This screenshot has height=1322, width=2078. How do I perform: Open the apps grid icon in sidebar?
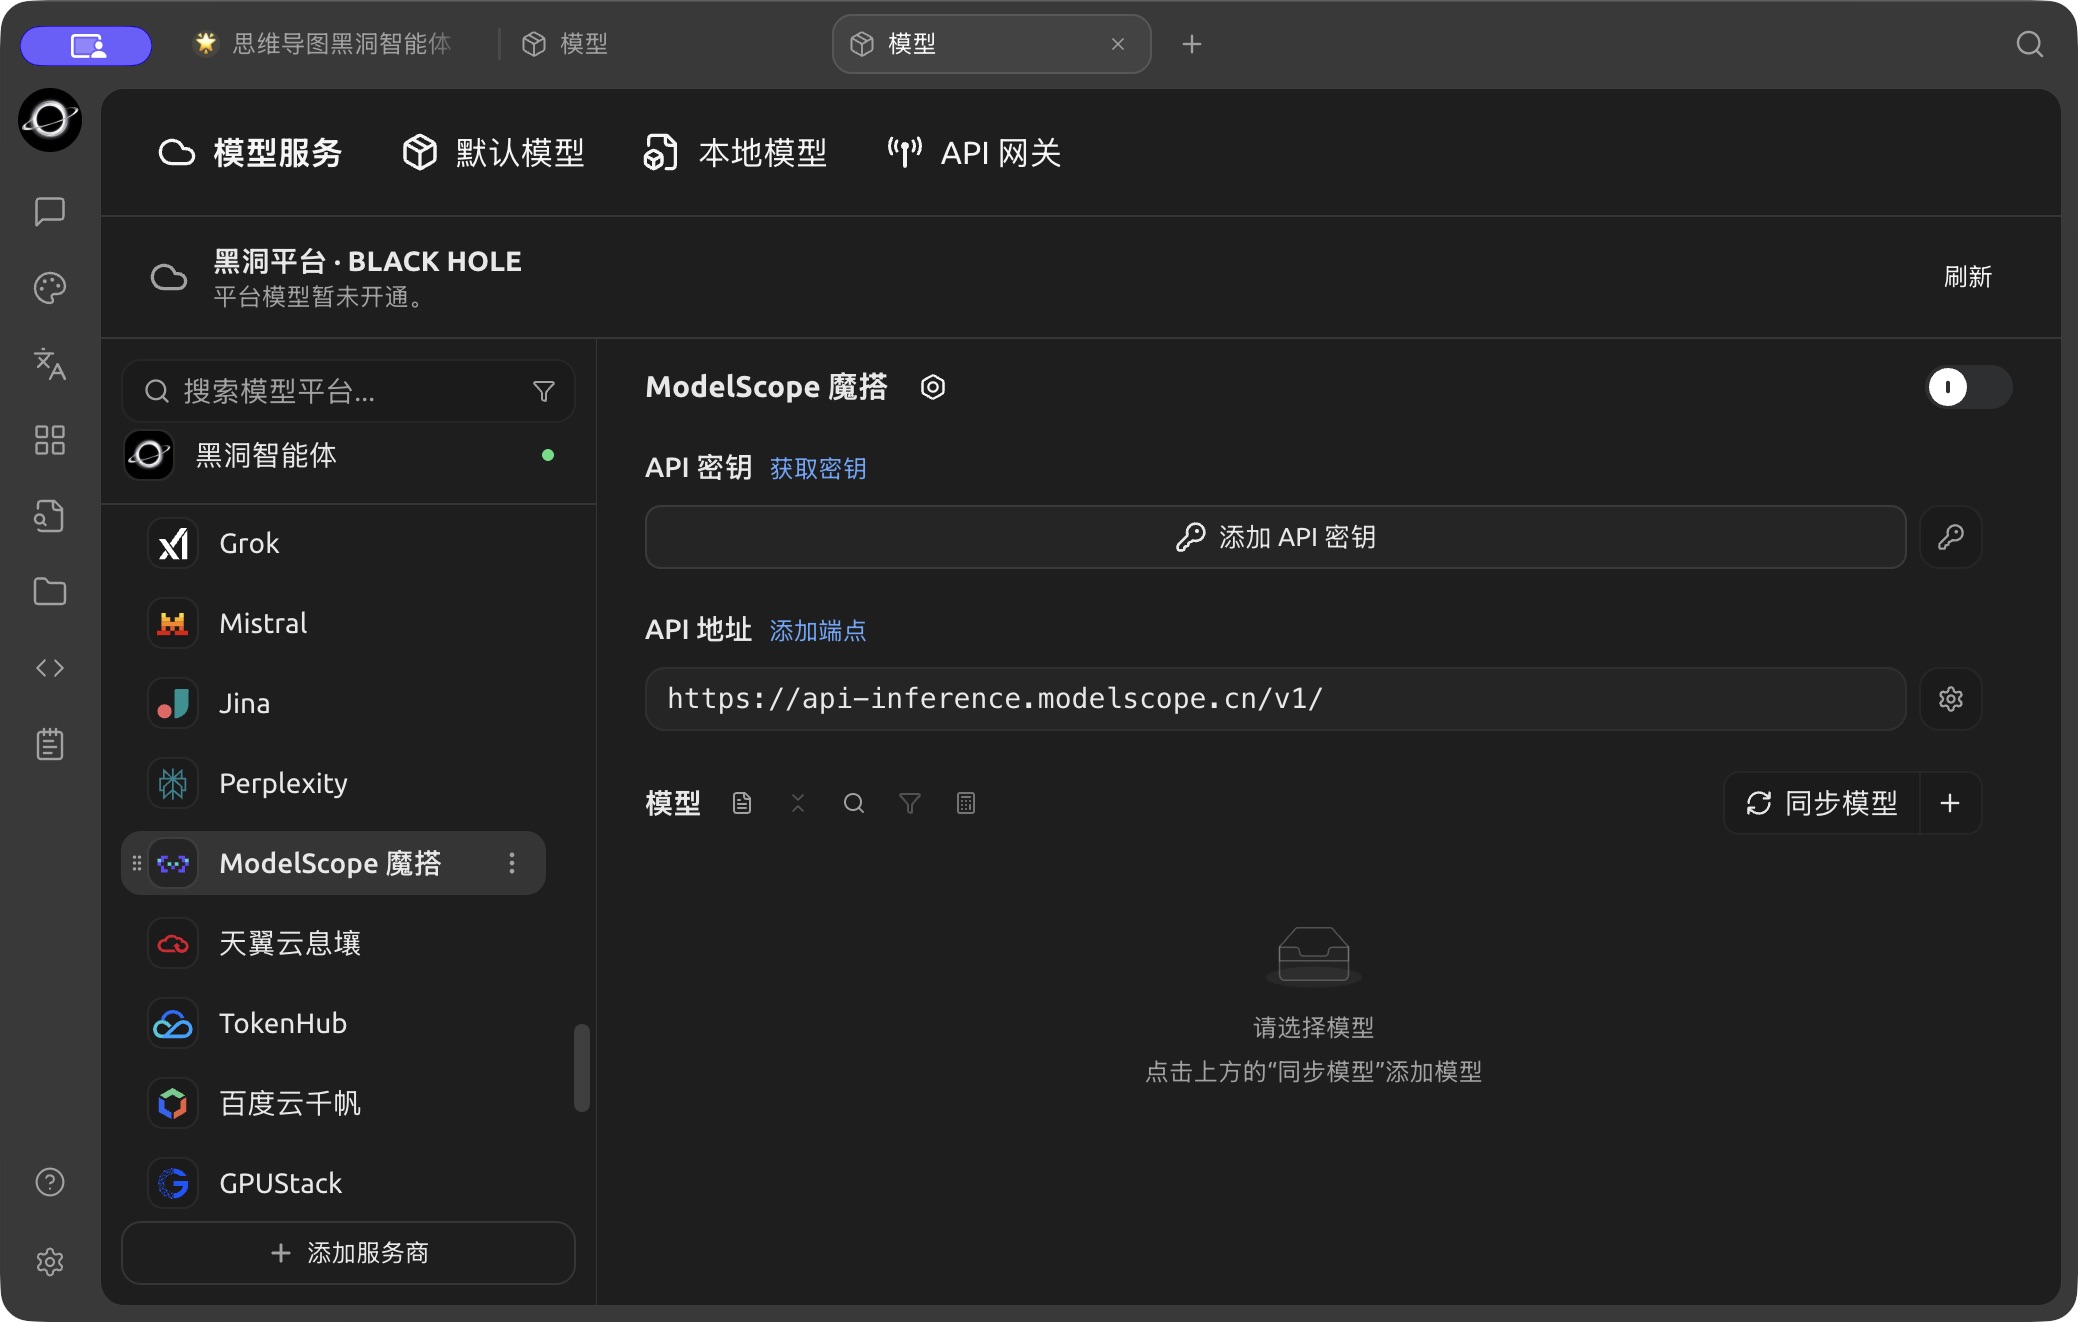(x=50, y=440)
